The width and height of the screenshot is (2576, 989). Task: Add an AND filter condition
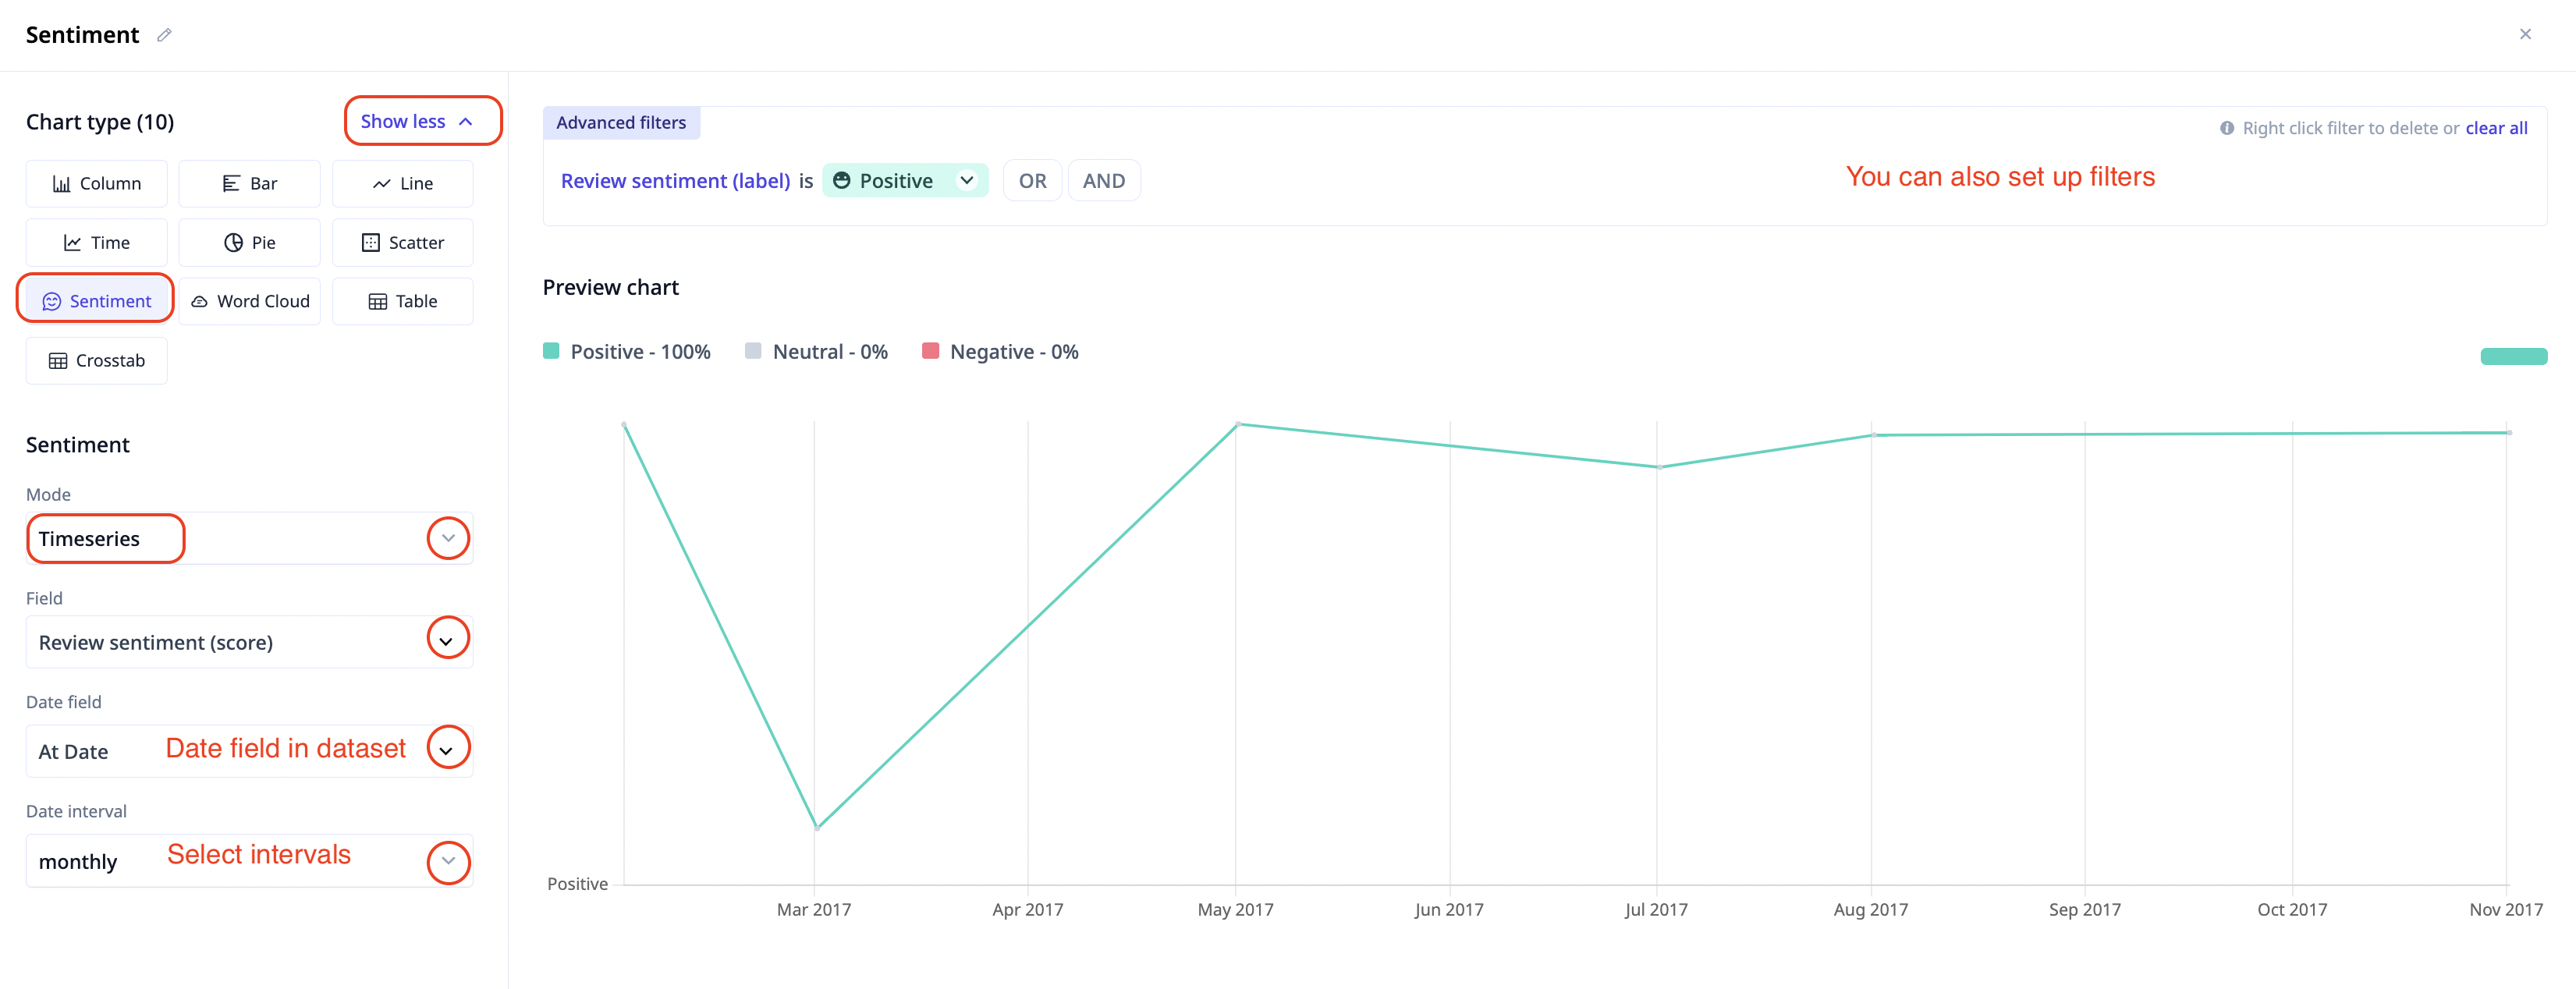click(x=1103, y=181)
